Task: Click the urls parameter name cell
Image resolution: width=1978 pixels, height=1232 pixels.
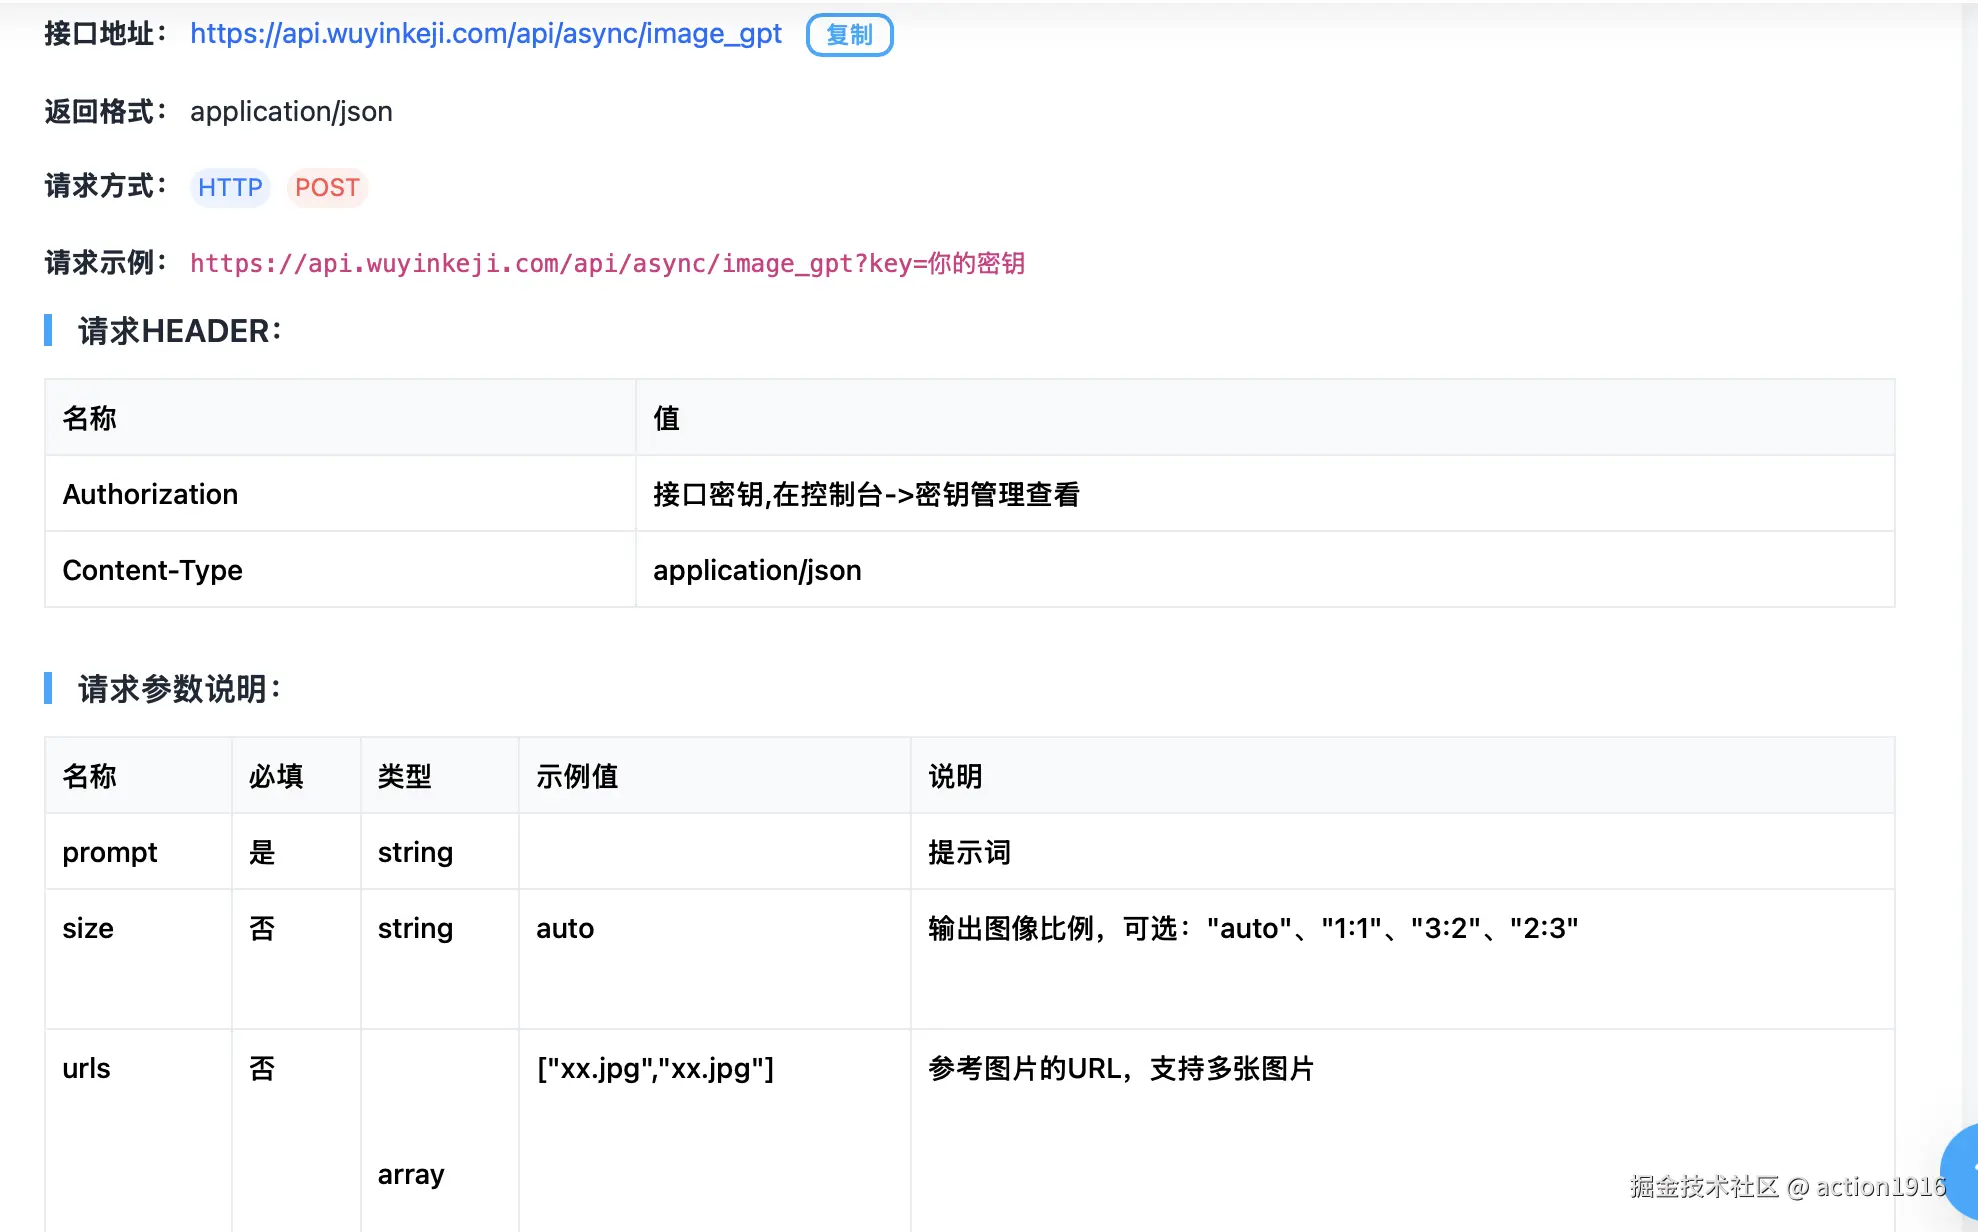Action: pos(86,1068)
